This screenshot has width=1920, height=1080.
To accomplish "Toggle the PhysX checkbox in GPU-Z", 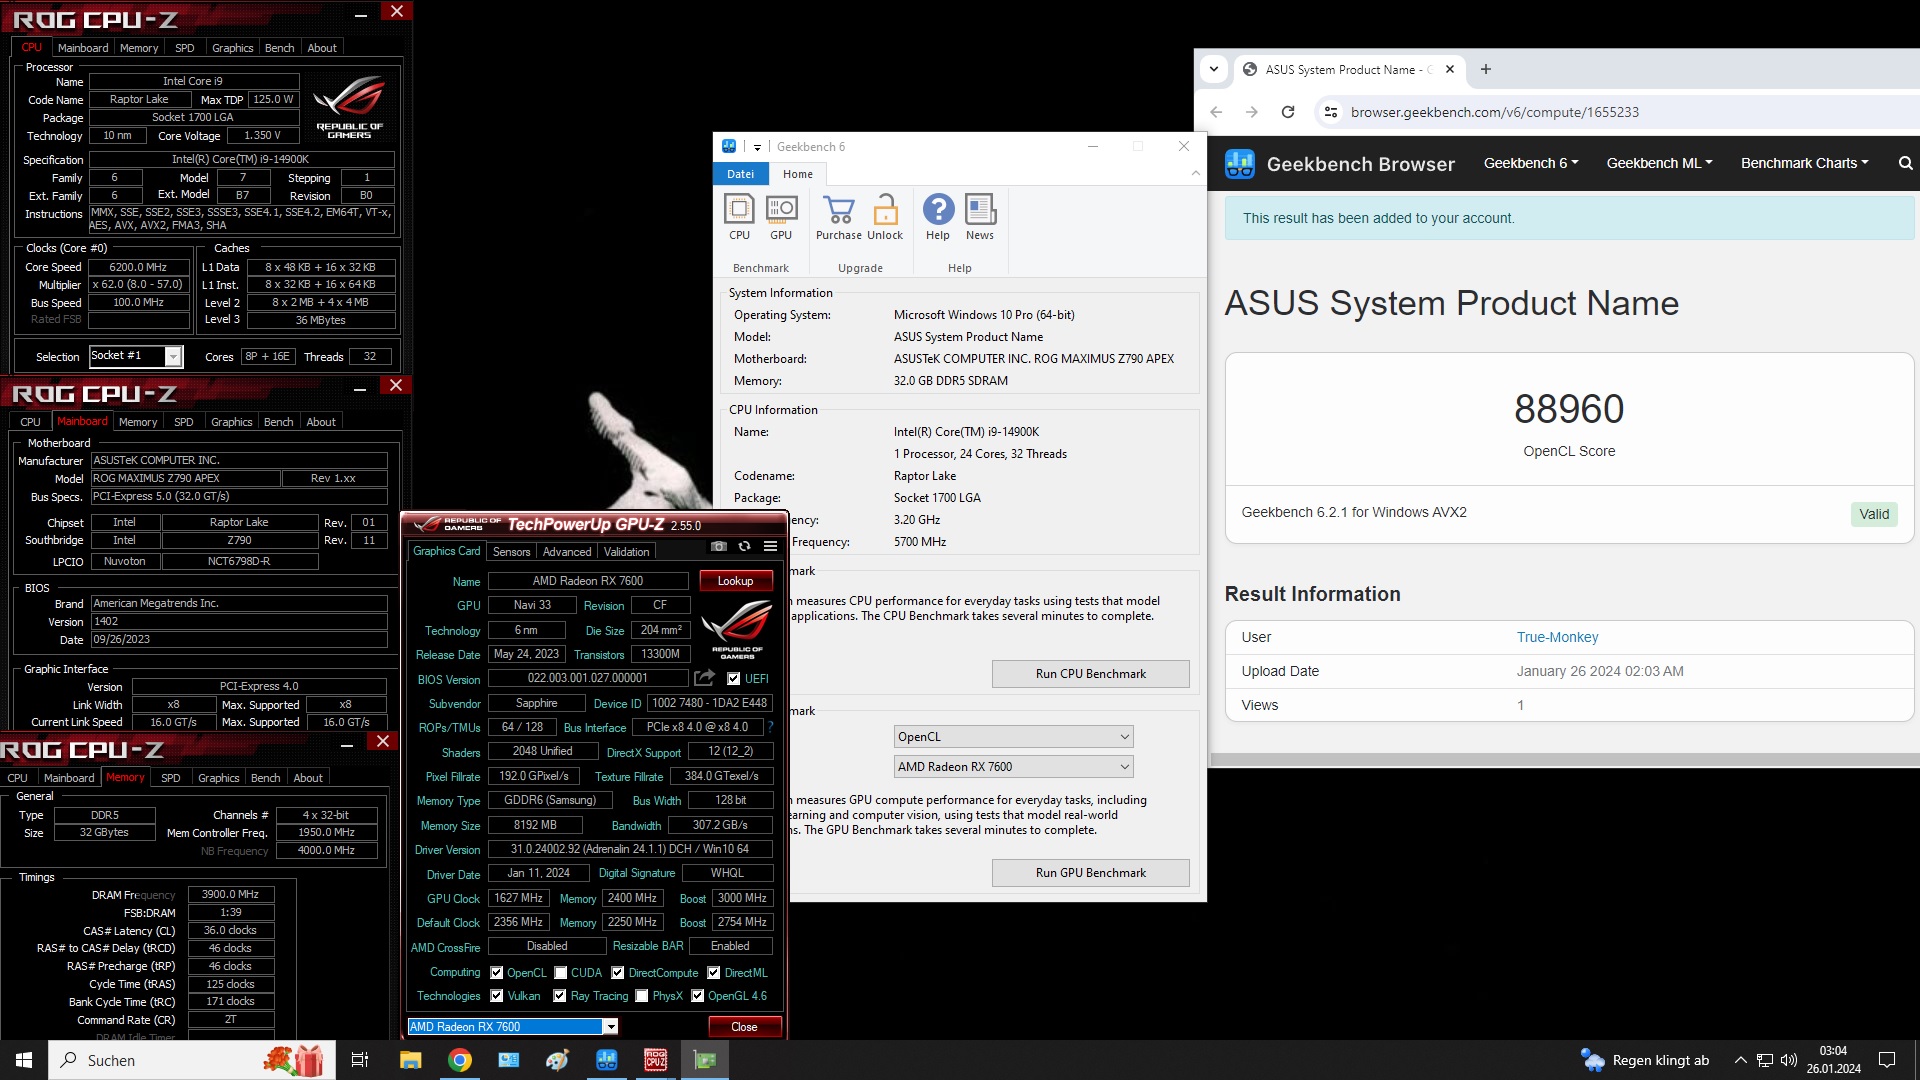I will click(642, 996).
